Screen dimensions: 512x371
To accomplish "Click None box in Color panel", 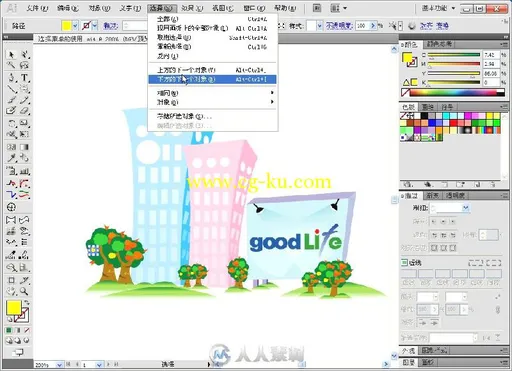I will coord(405,93).
